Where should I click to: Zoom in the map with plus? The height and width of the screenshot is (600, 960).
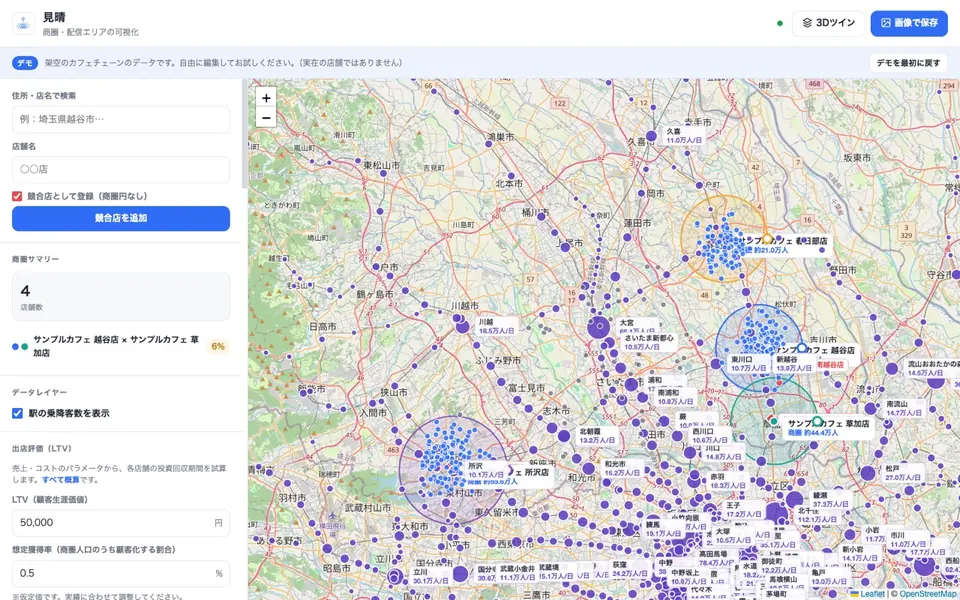[x=266, y=98]
